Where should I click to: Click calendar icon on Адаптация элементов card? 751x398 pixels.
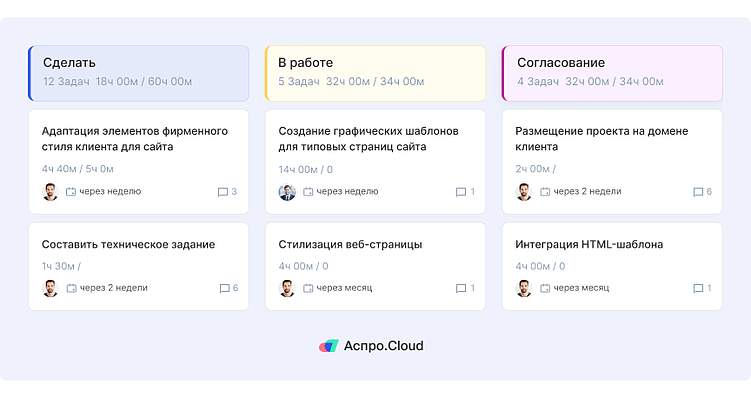[71, 192]
